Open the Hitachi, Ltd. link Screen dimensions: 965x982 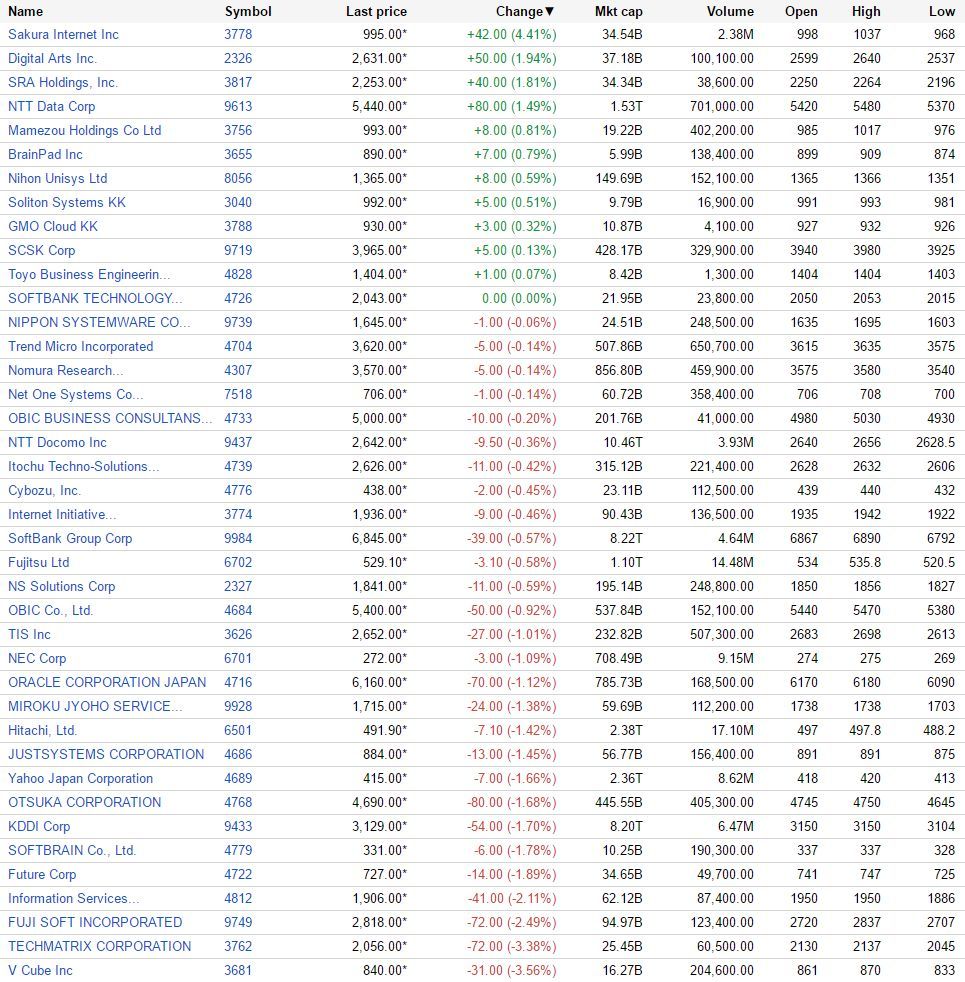coord(43,730)
